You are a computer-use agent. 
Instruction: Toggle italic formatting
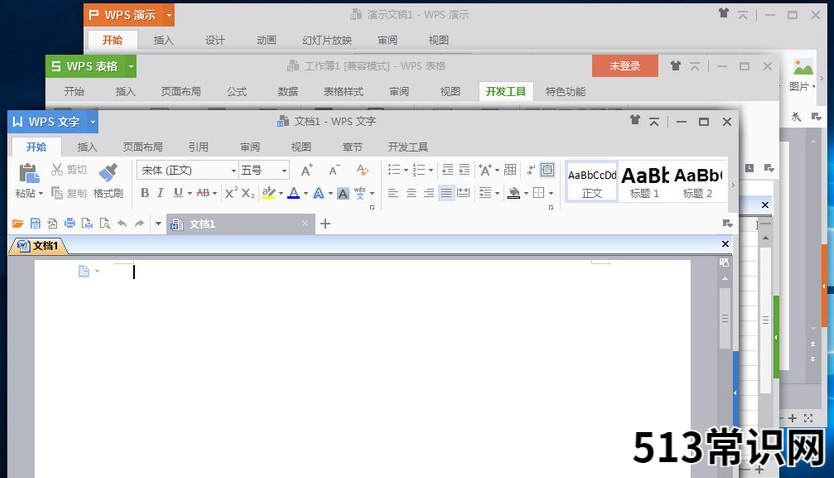[x=160, y=193]
